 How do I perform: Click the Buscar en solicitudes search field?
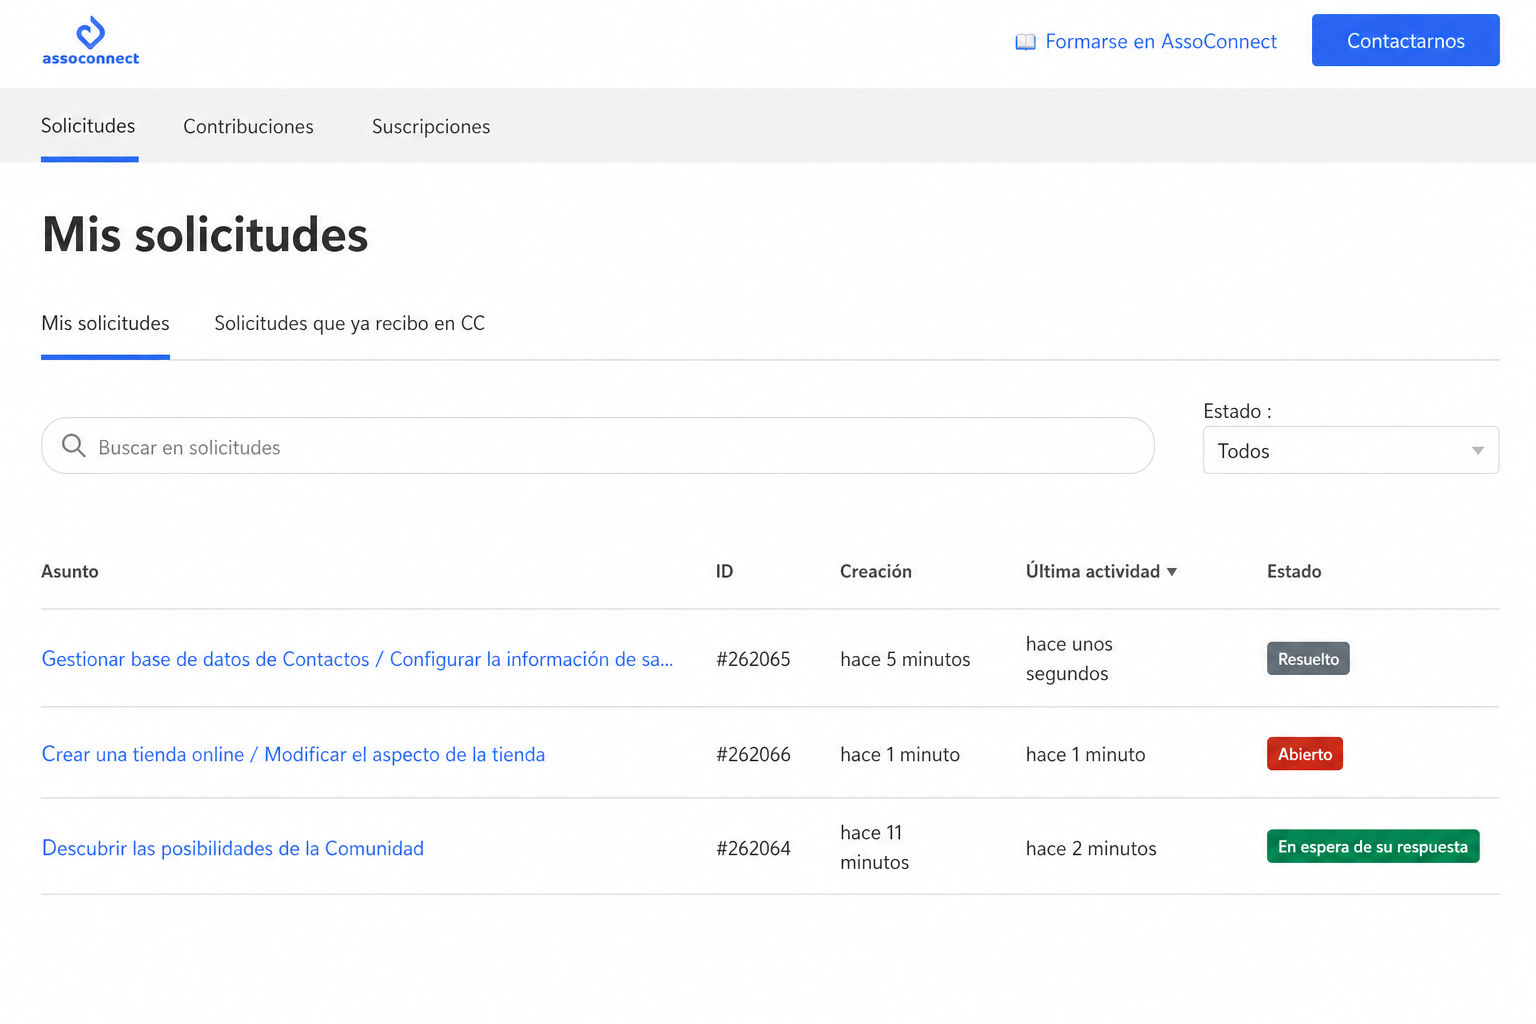tap(597, 446)
